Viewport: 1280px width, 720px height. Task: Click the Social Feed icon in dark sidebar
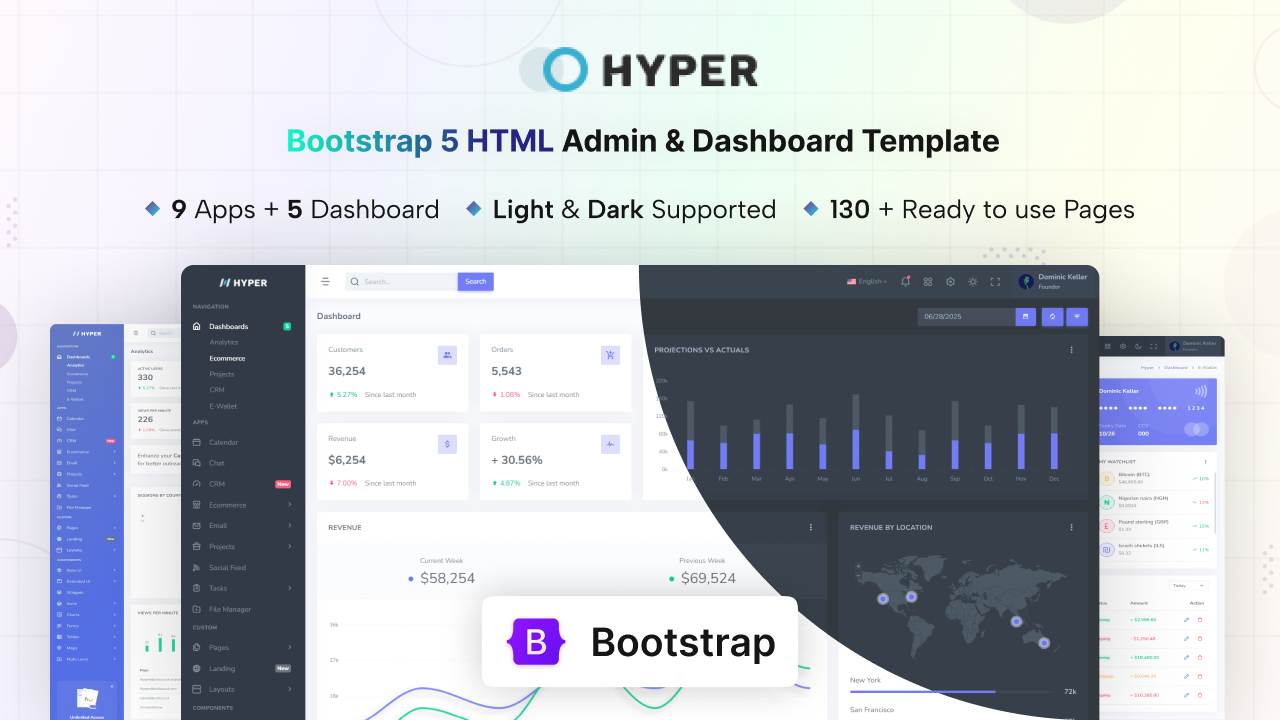pos(197,567)
